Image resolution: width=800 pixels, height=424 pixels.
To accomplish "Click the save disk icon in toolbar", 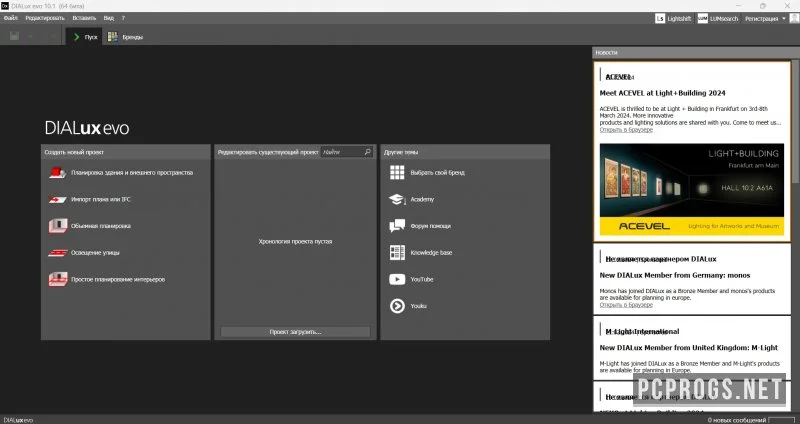I will [x=14, y=36].
